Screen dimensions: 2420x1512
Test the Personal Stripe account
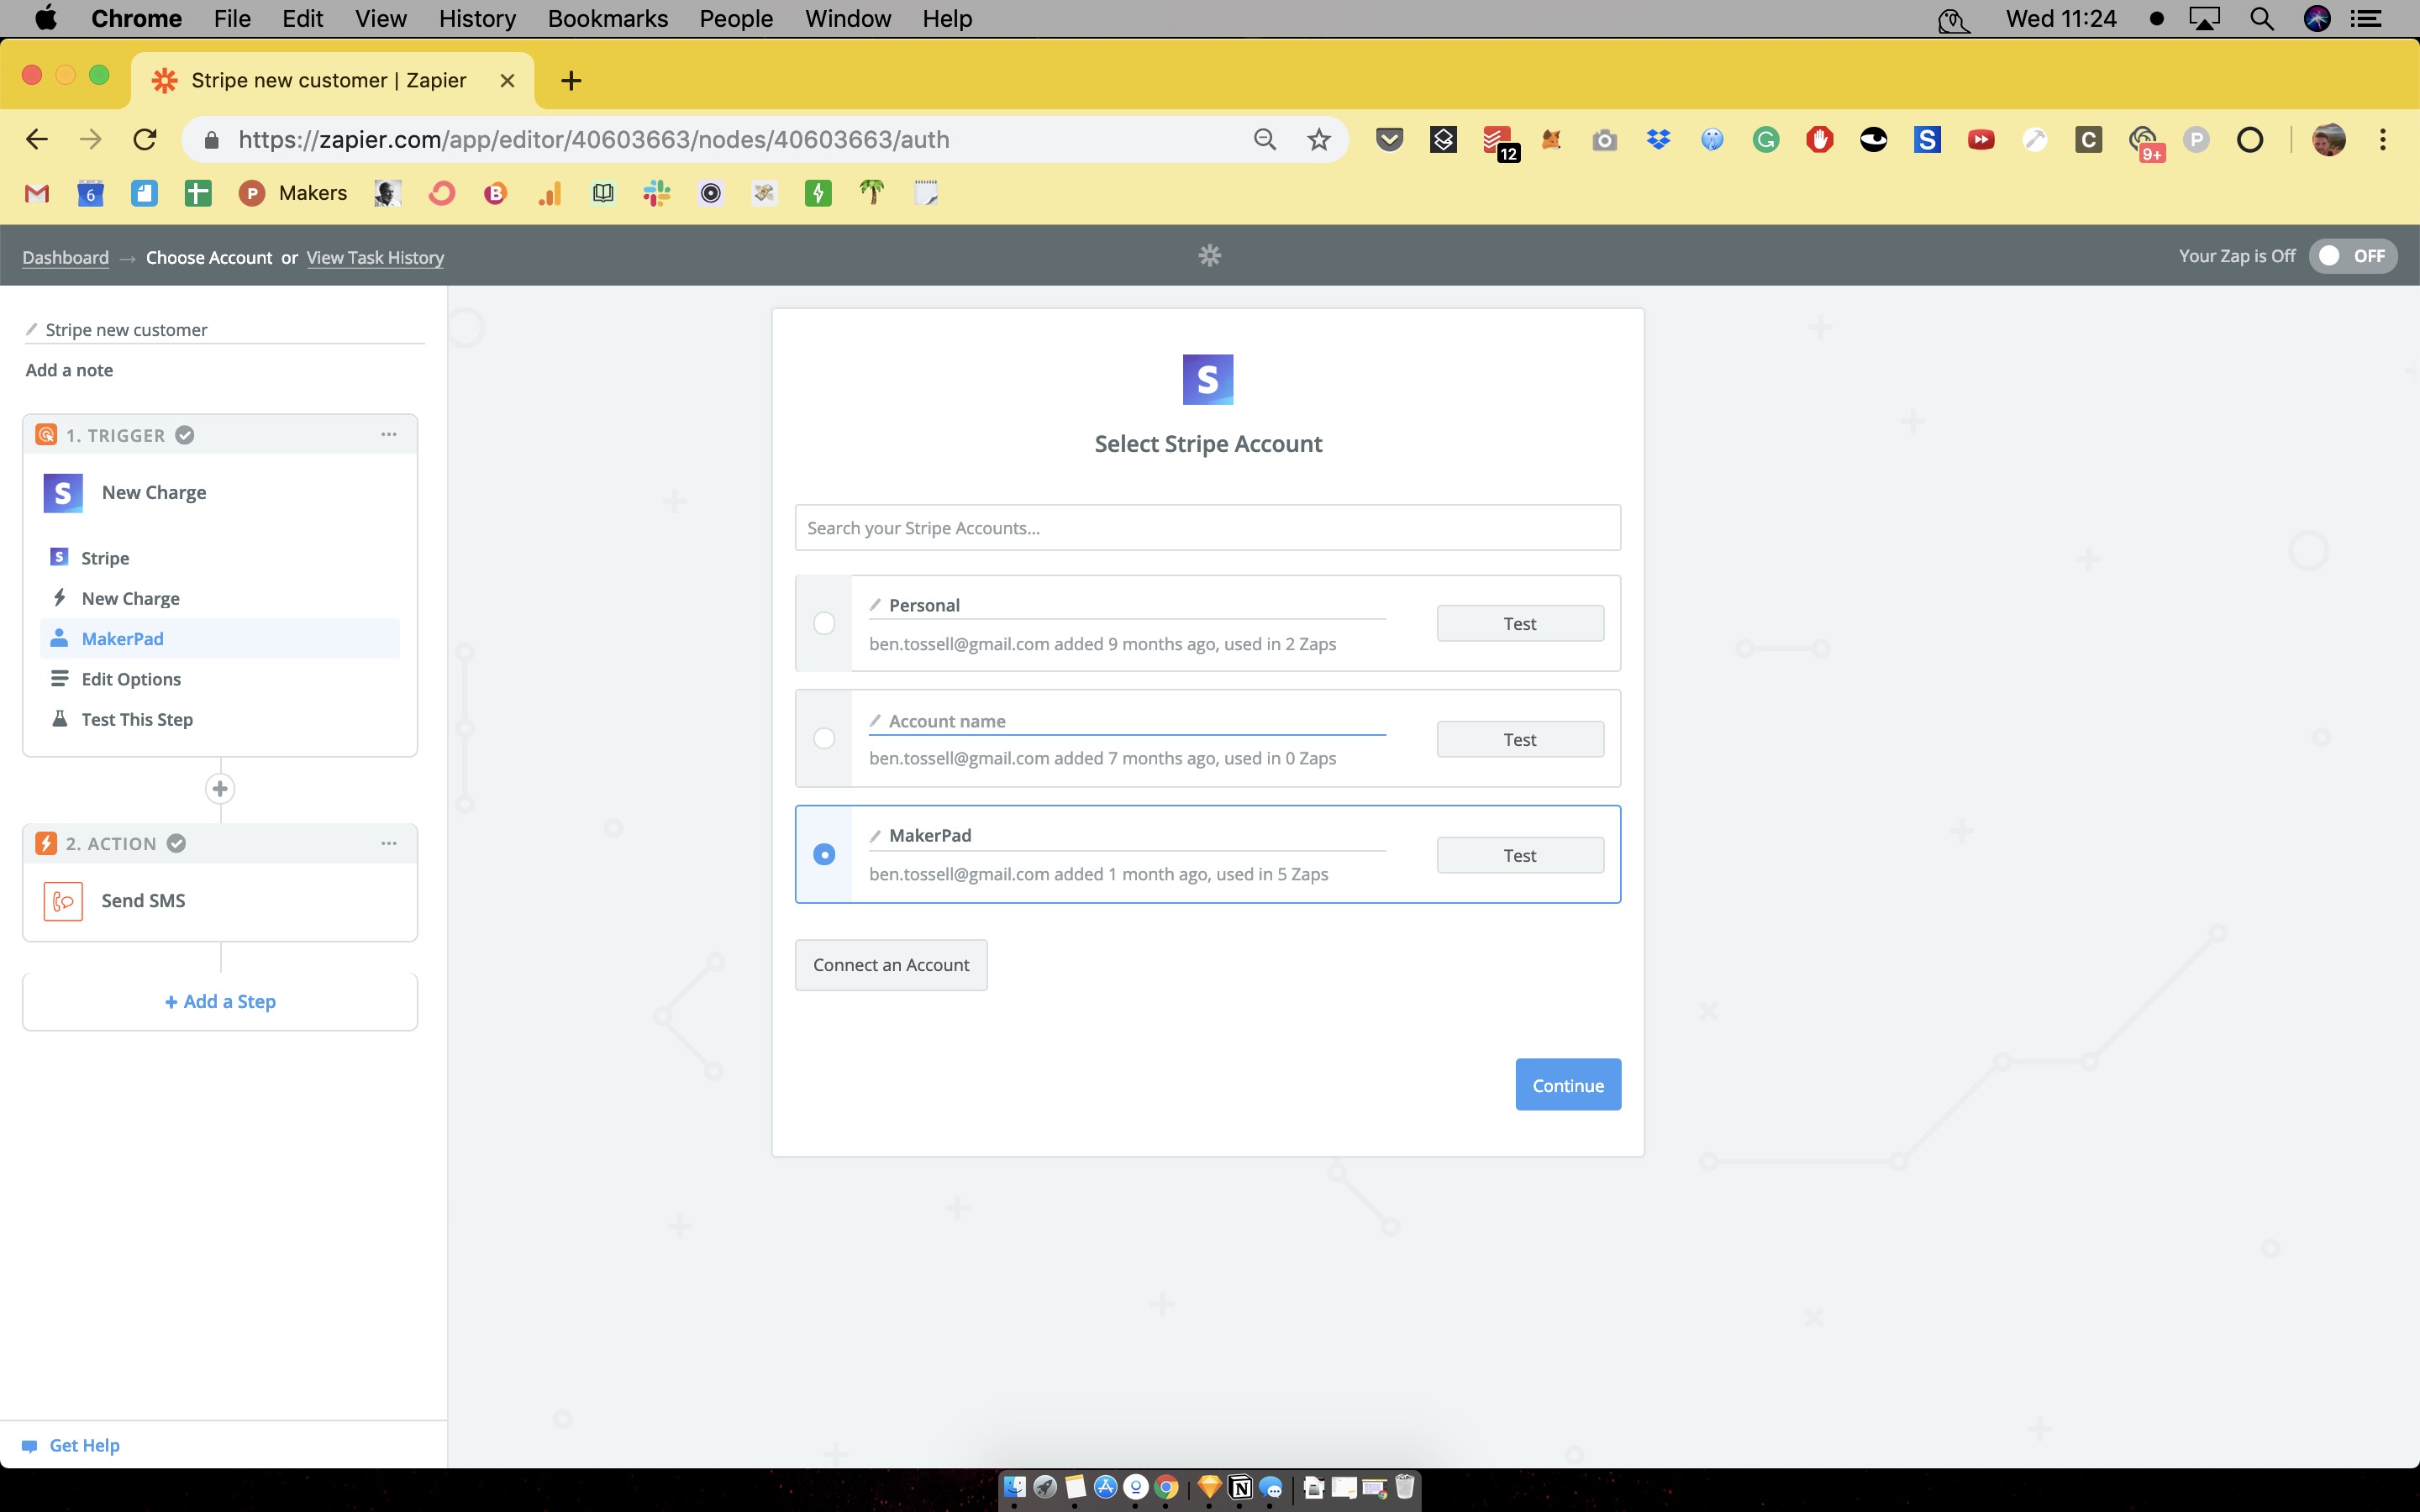[1520, 623]
